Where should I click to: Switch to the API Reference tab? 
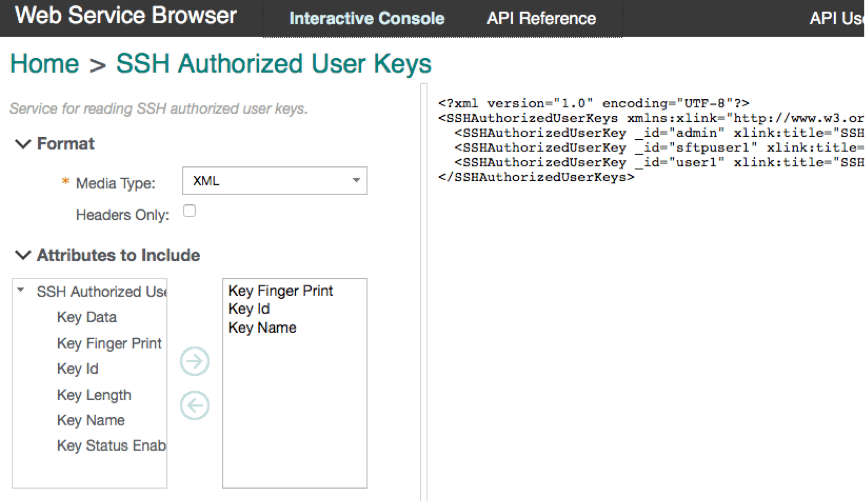tap(541, 19)
